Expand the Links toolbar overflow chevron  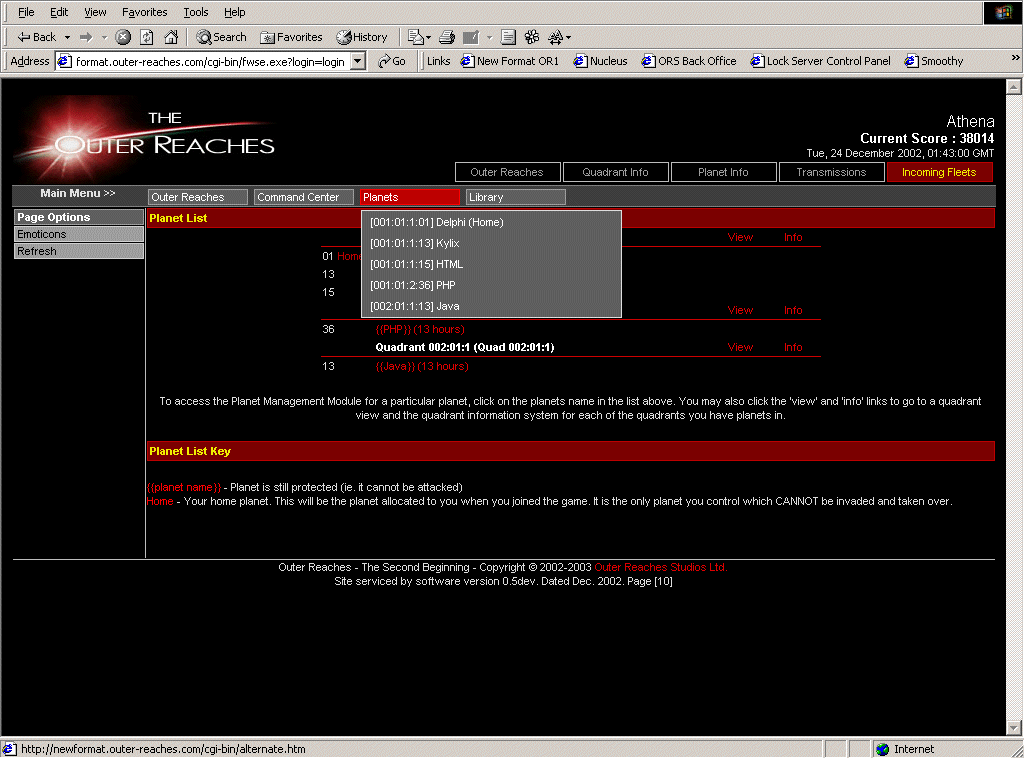1015,59
